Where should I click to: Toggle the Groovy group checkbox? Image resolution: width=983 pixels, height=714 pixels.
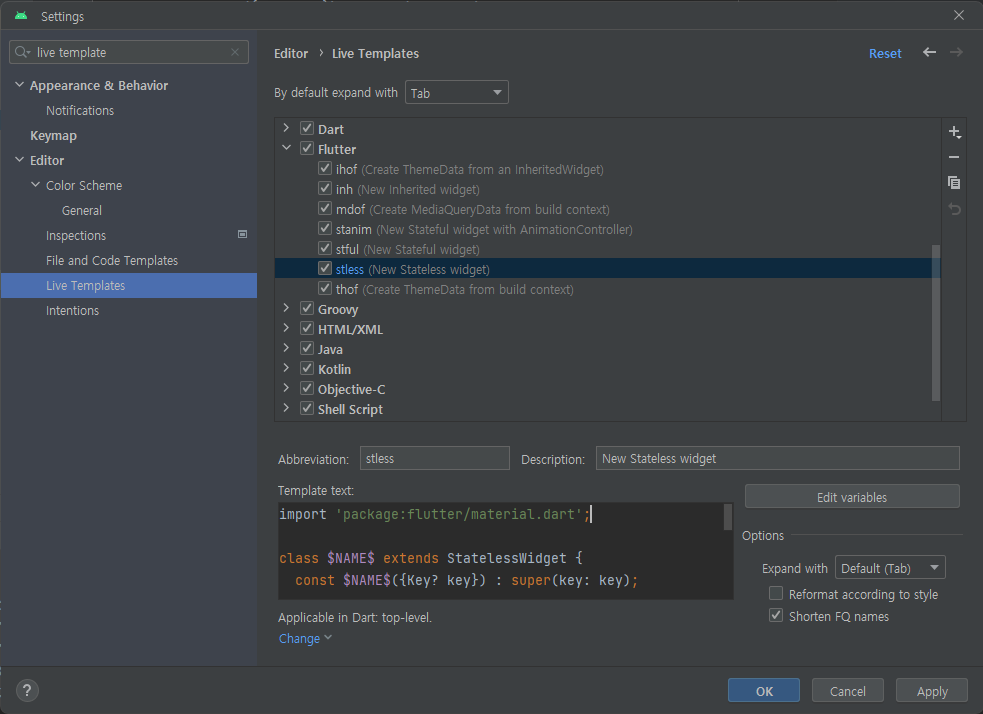click(x=307, y=308)
